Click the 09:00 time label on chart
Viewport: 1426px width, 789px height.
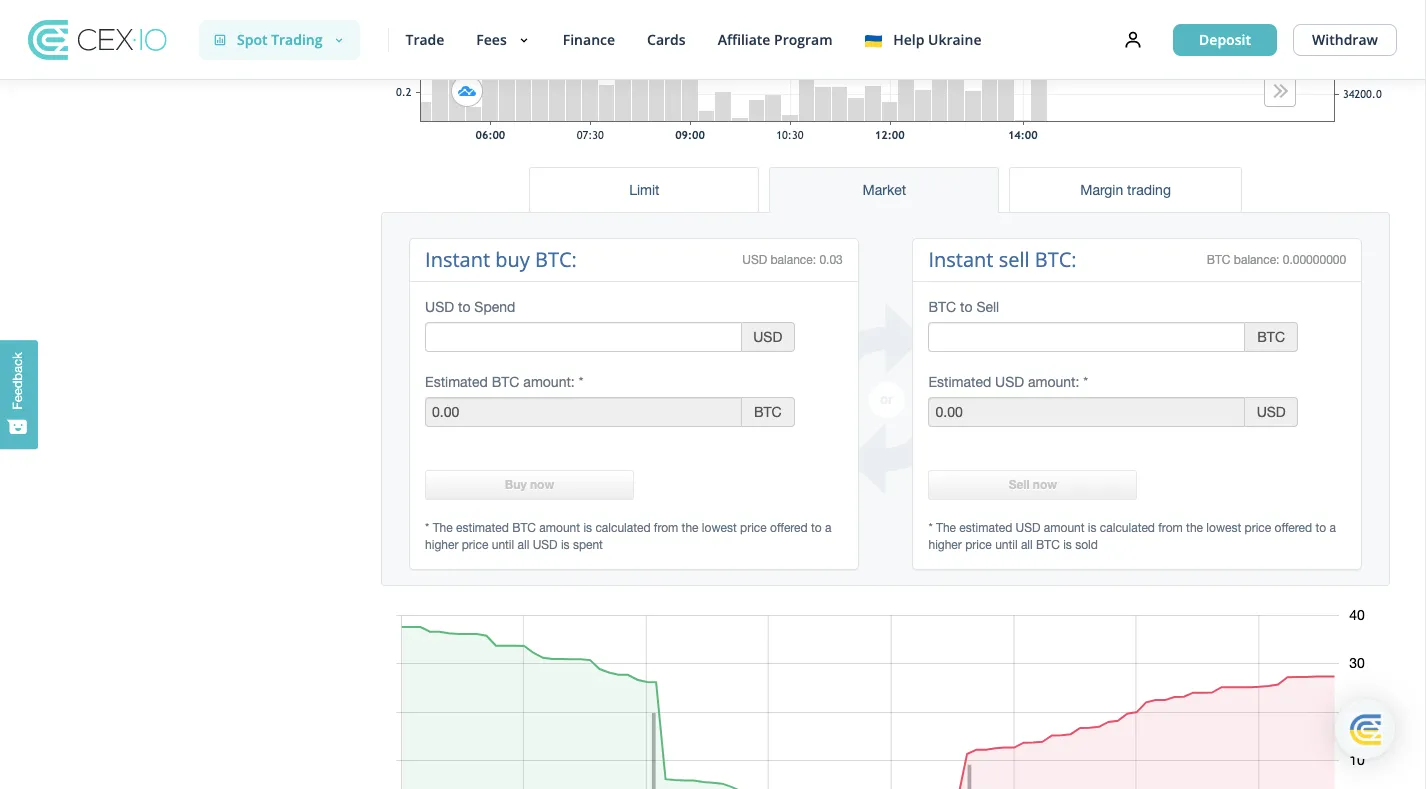click(x=690, y=135)
